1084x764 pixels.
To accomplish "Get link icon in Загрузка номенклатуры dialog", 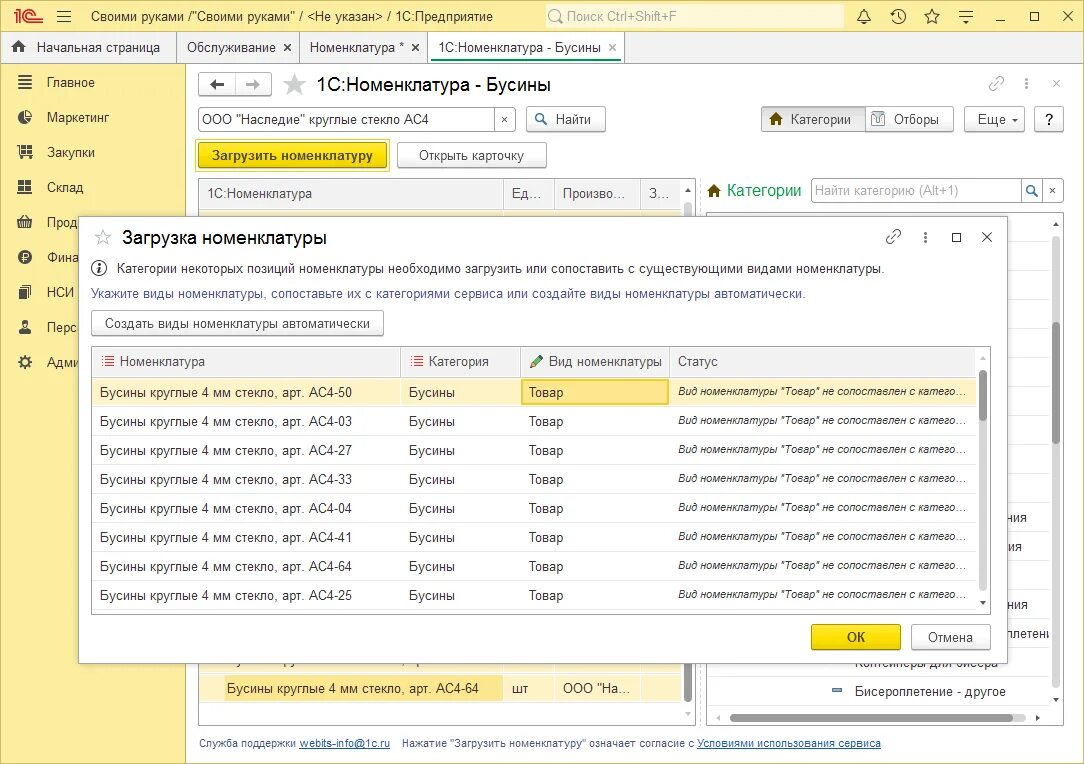I will point(893,237).
